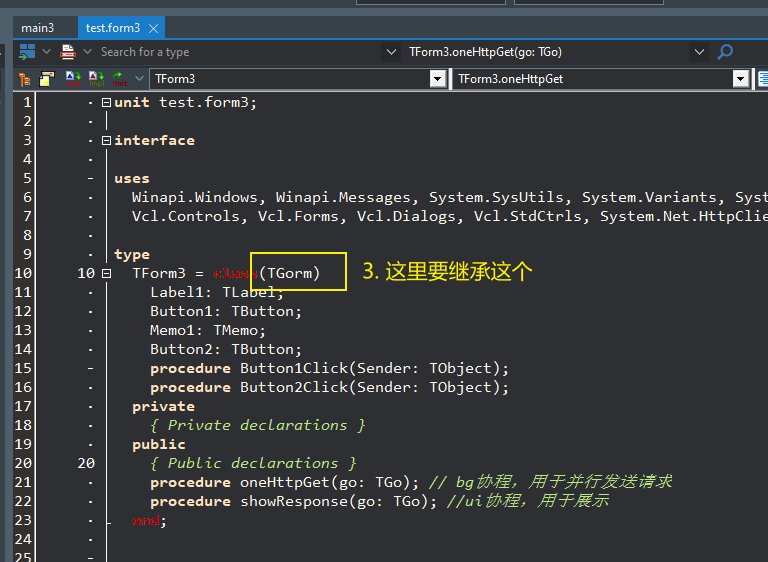Click the orange class hierarchy tree icon
Image resolution: width=768 pixels, height=562 pixels.
[x=24, y=79]
